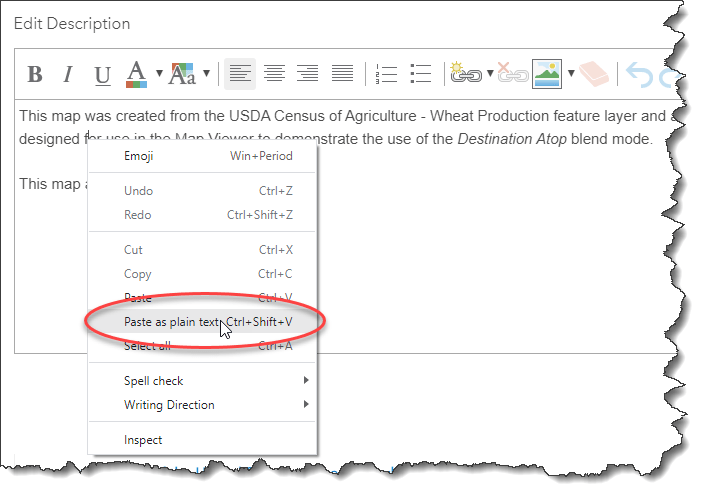Open the font size dropdown arrow

tap(206, 74)
